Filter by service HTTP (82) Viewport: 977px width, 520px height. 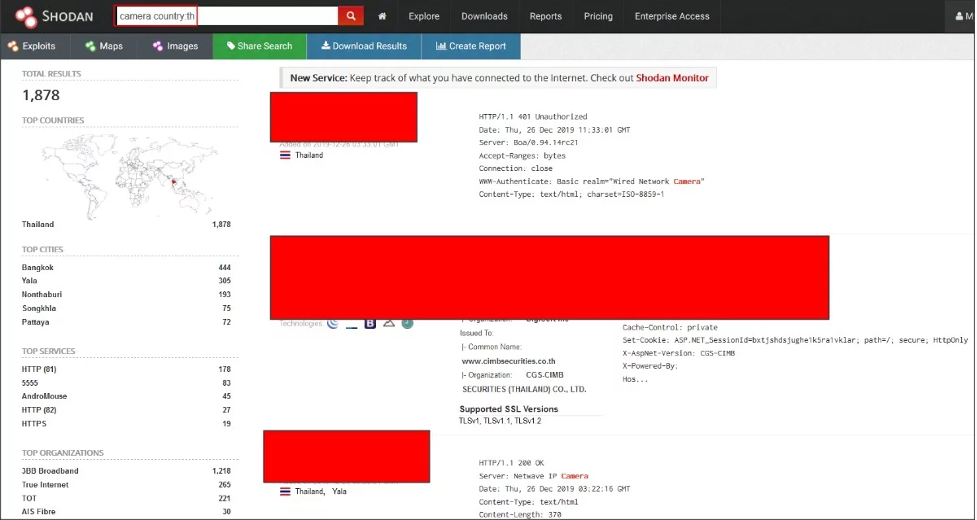(39, 410)
